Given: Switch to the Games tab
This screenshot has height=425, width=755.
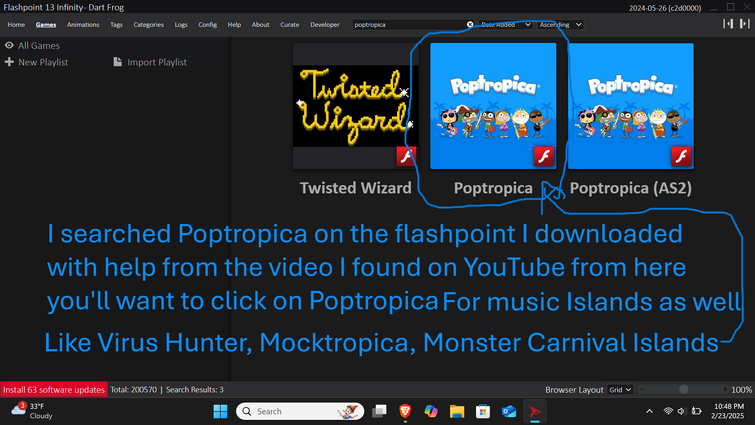Looking at the screenshot, I should (46, 25).
